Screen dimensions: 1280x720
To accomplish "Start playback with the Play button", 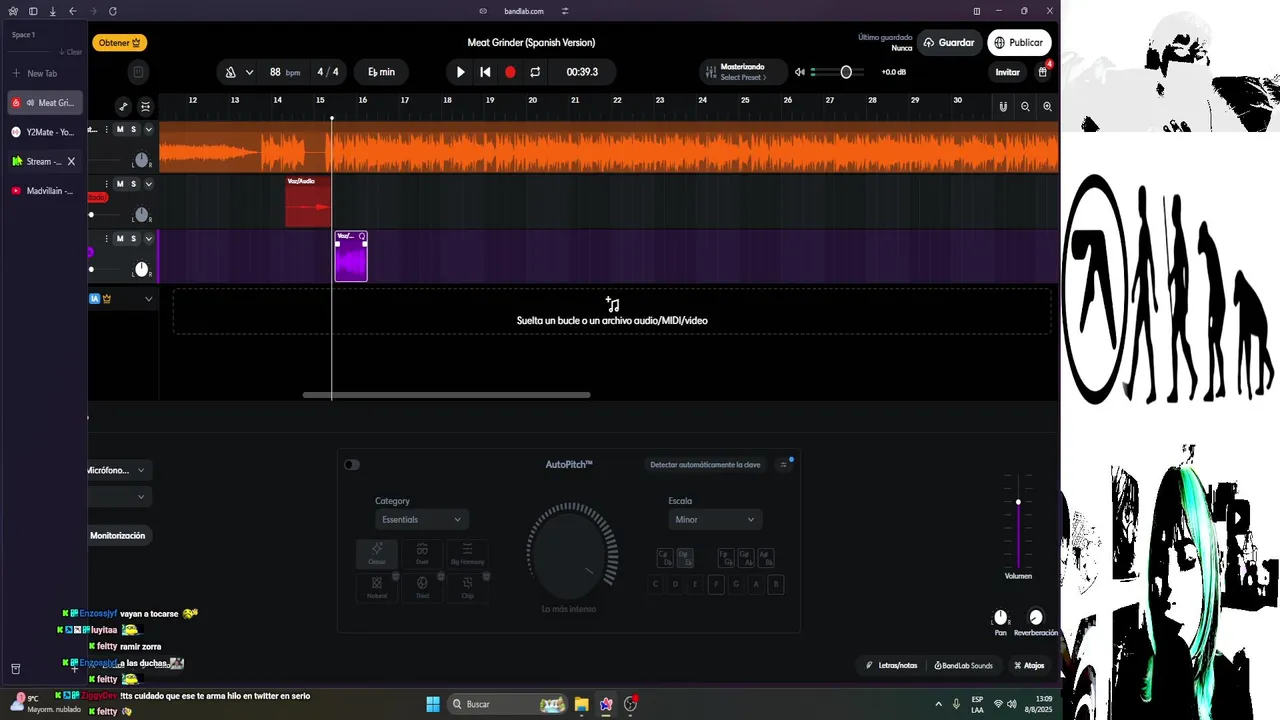I will pos(460,72).
